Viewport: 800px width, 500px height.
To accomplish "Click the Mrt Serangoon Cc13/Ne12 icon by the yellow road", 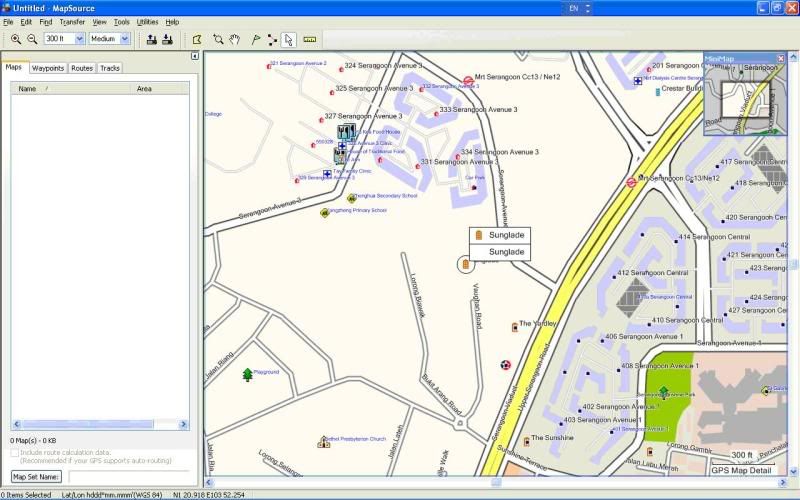I will coord(631,182).
